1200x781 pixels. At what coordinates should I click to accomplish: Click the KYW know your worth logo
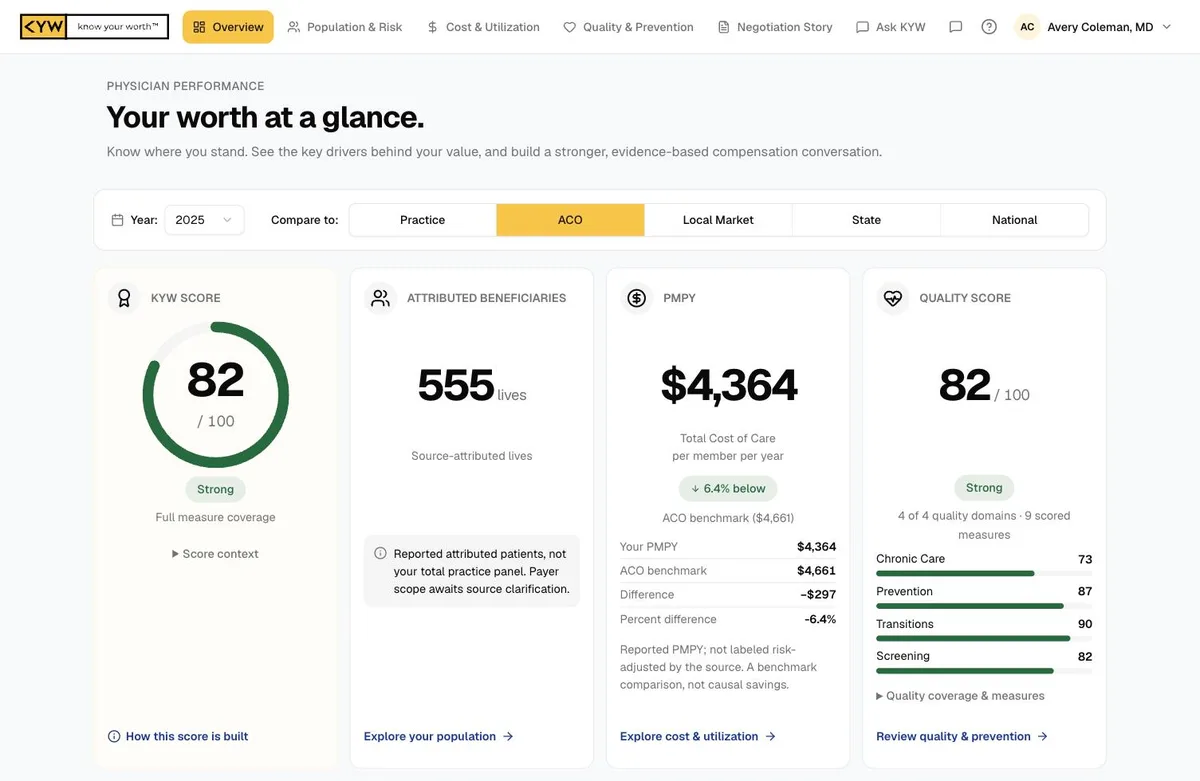coord(94,27)
